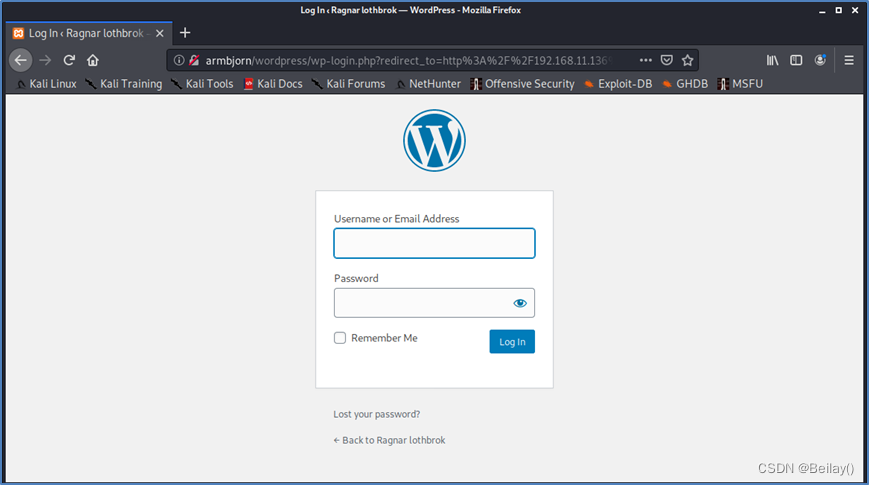869x485 pixels.
Task: Maximize the Firefox window
Action: tap(839, 11)
